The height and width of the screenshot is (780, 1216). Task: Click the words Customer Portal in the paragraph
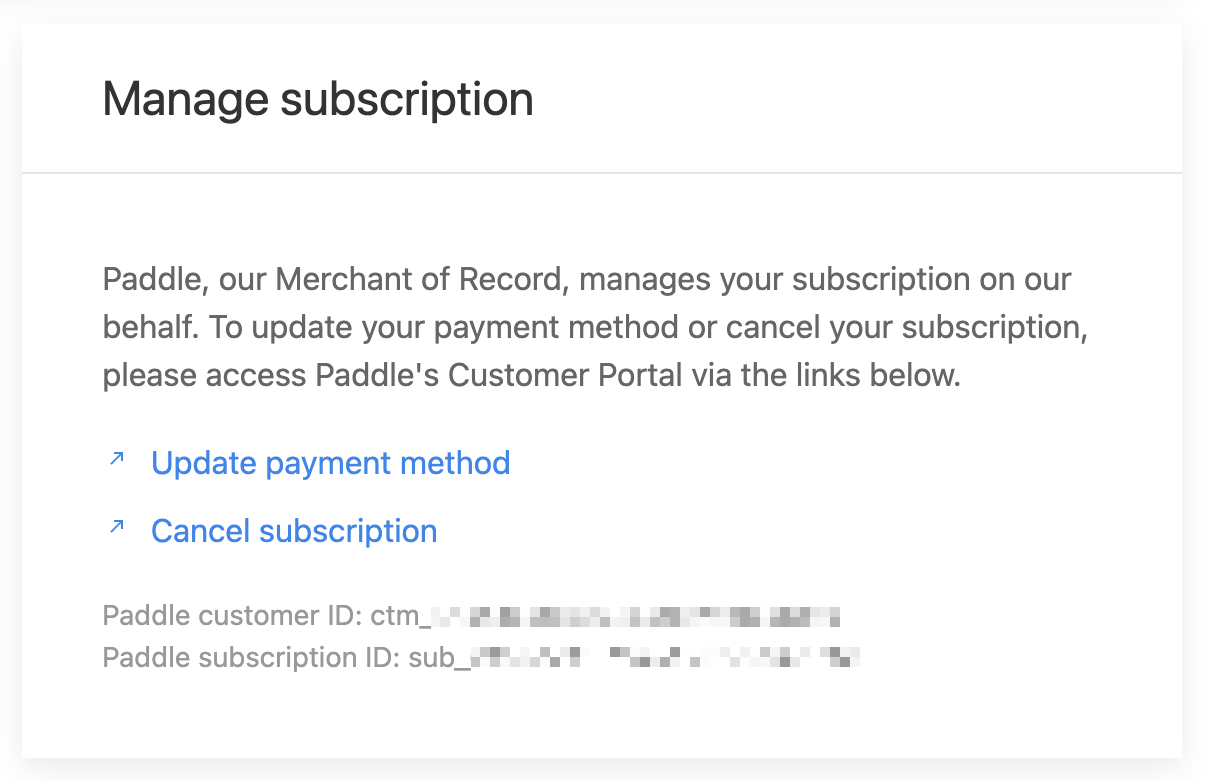click(565, 376)
